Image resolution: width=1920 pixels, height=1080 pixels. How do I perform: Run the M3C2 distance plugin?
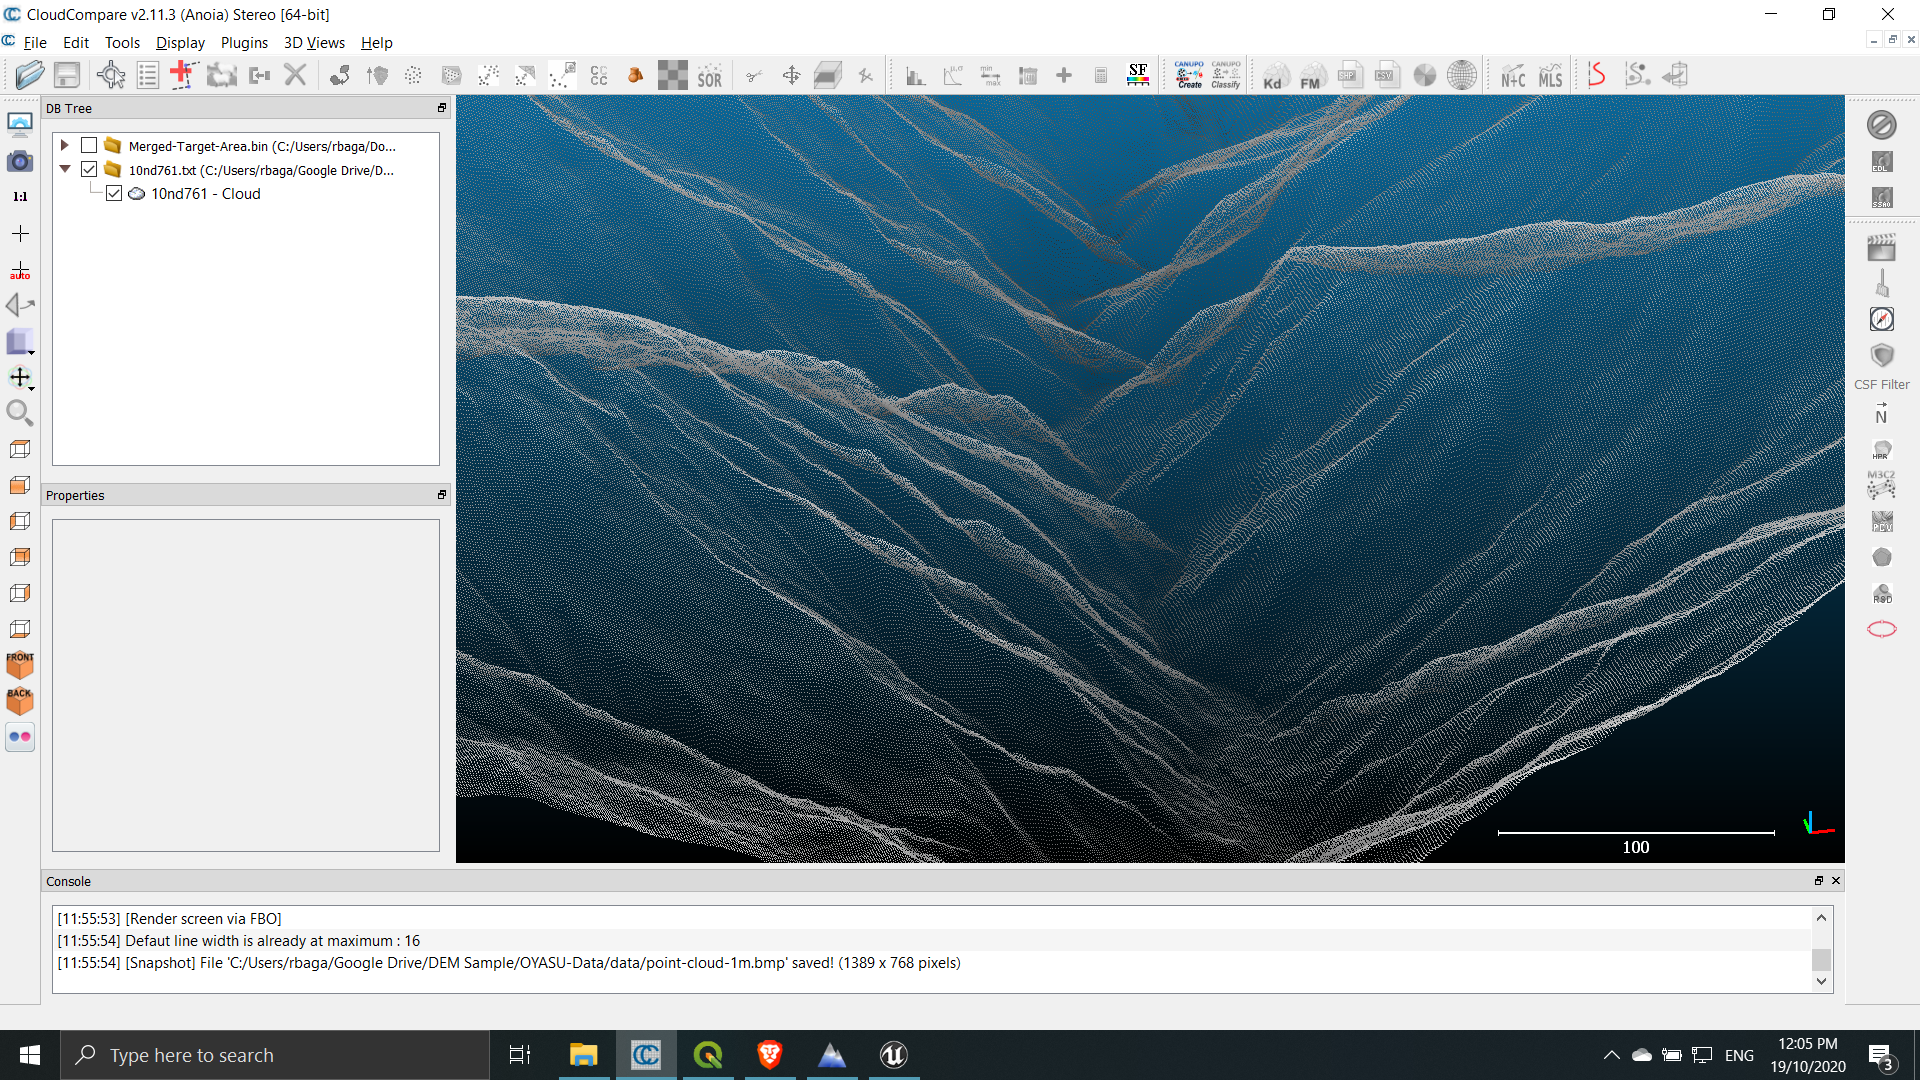pos(1881,485)
